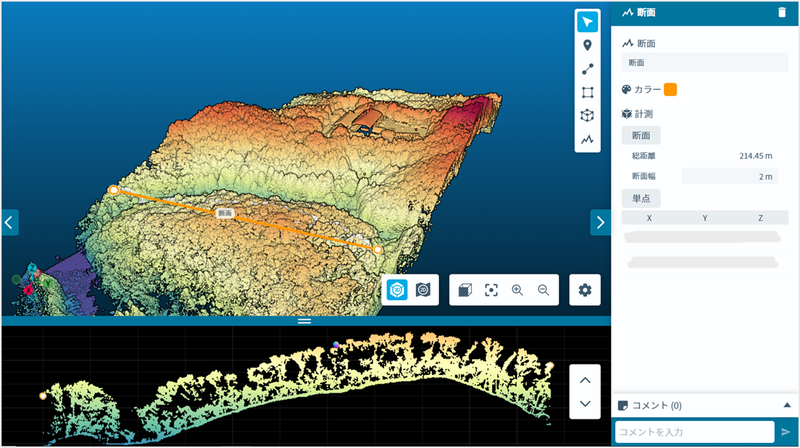
Task: Click the orange カラー swatch
Action: [671, 89]
